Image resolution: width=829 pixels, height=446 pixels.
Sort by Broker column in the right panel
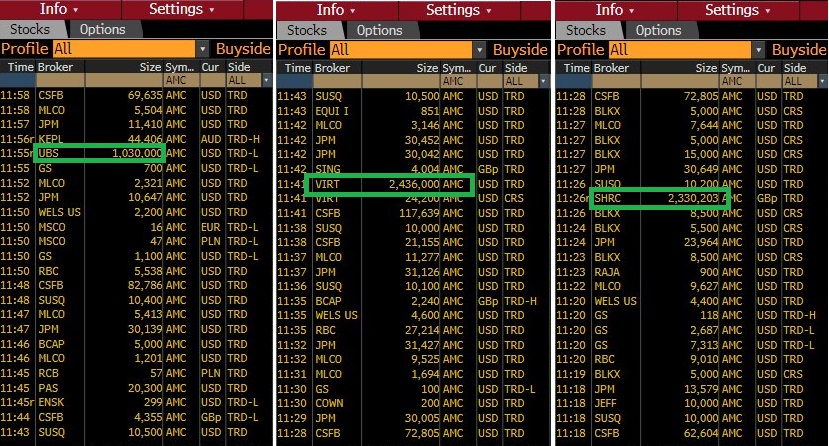(616, 68)
